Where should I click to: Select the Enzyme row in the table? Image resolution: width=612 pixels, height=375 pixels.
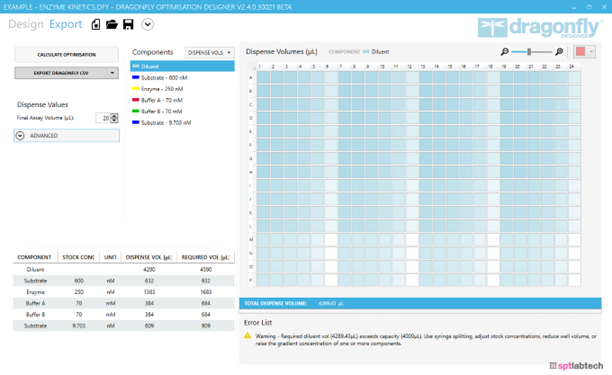pyautogui.click(x=124, y=292)
